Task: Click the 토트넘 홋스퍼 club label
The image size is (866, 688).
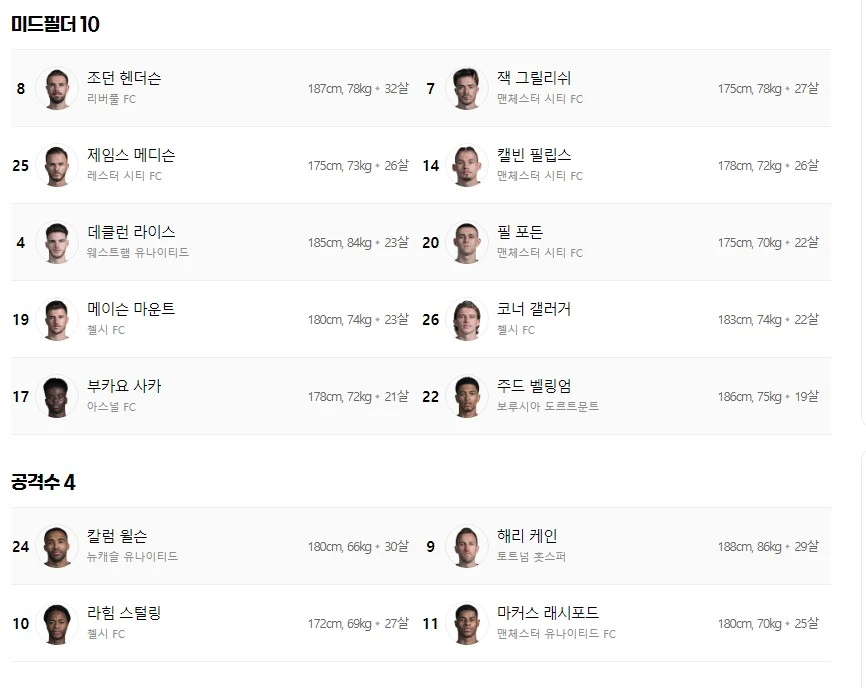Action: click(531, 557)
